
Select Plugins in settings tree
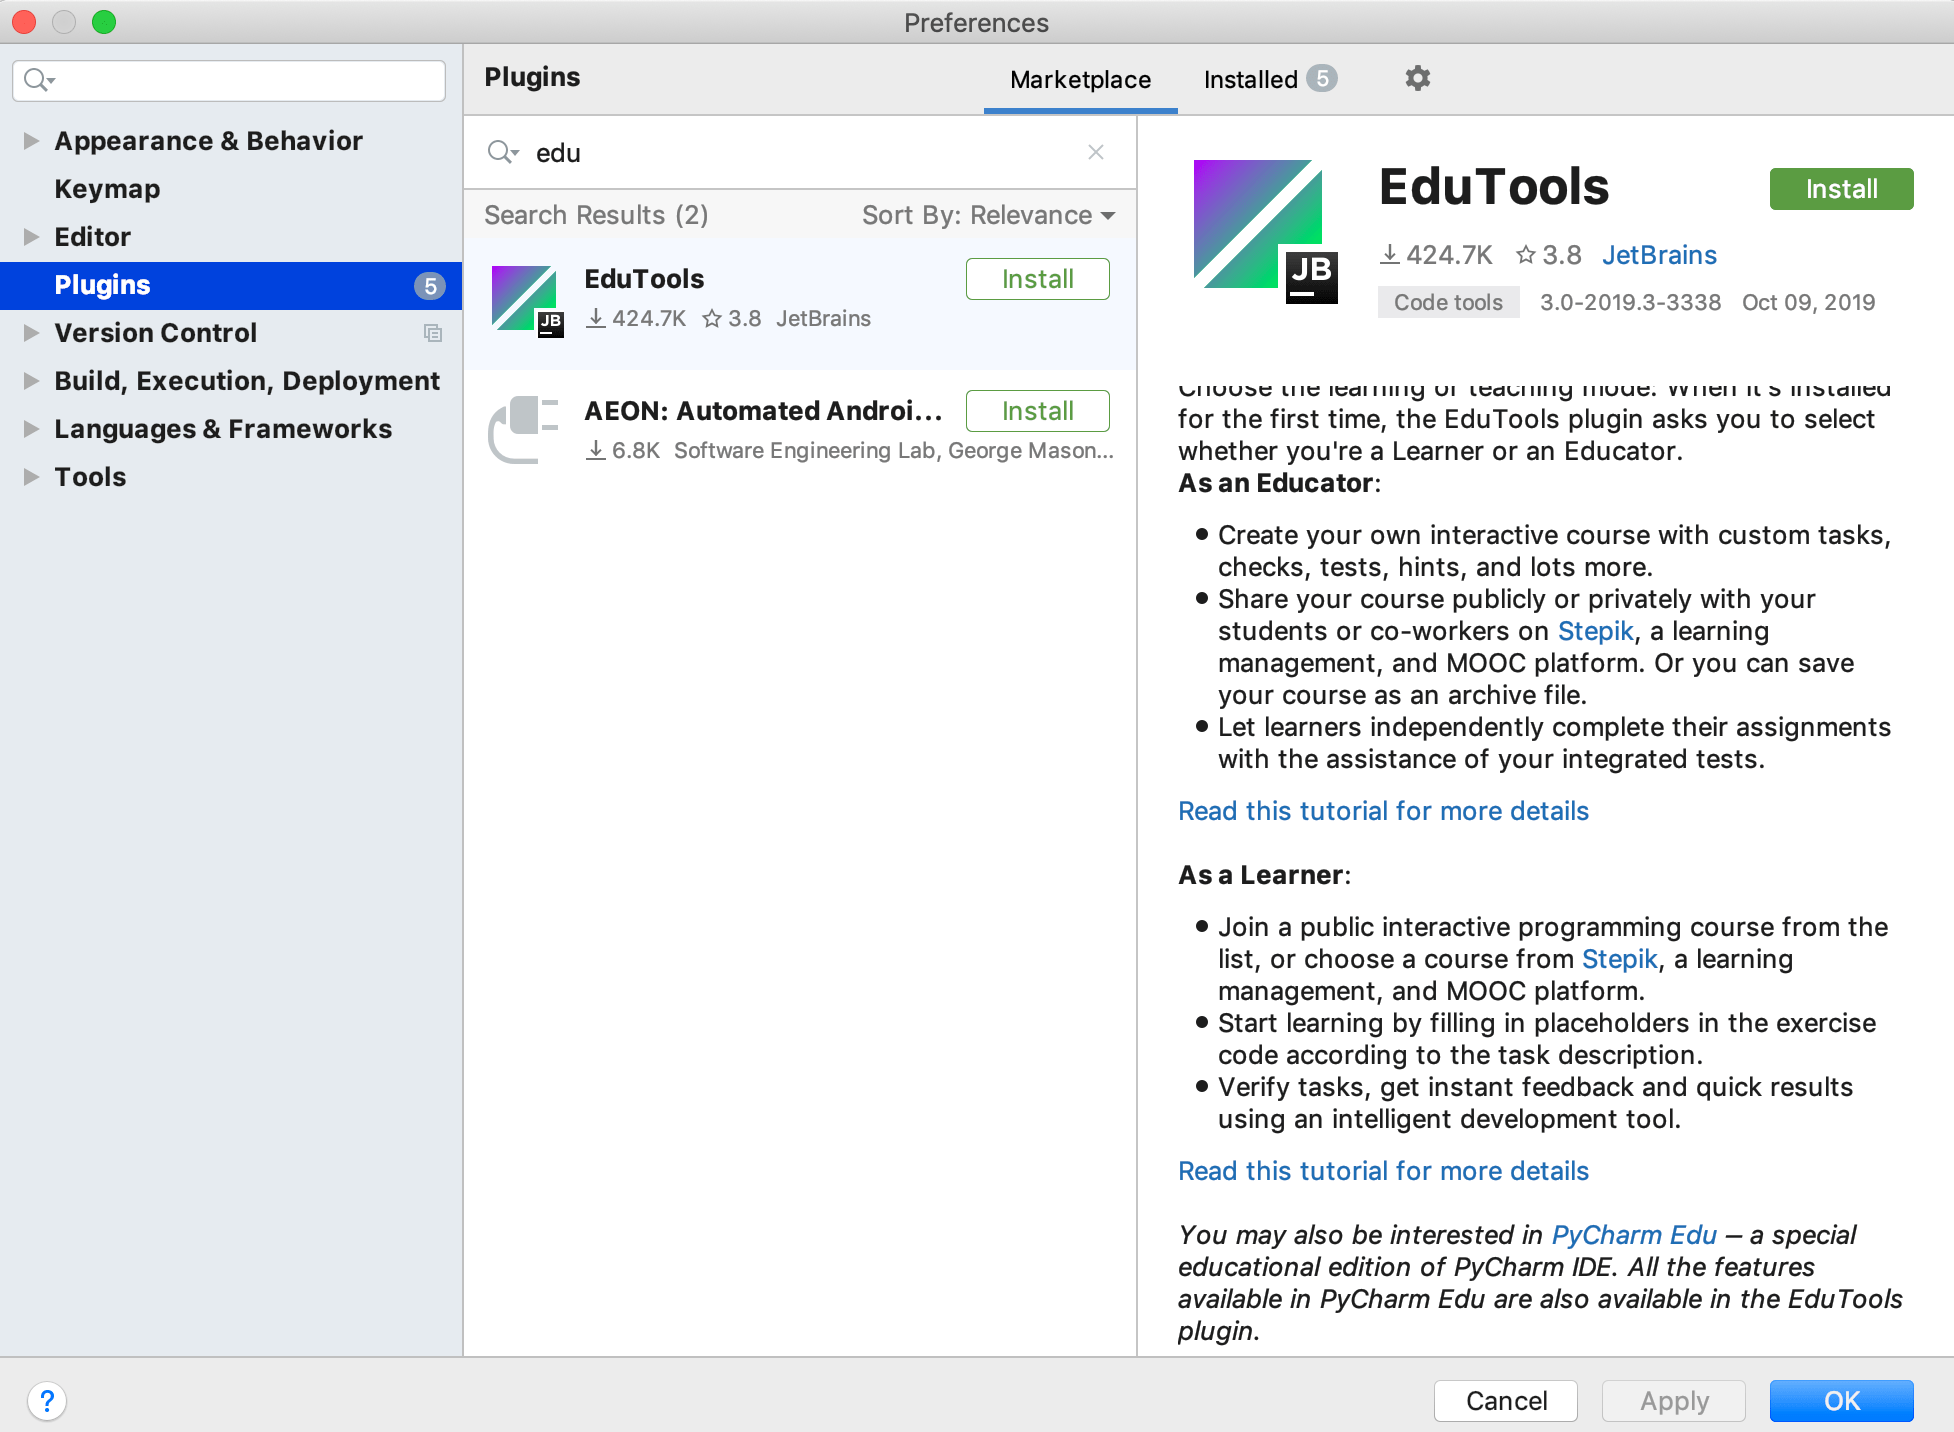click(x=231, y=285)
